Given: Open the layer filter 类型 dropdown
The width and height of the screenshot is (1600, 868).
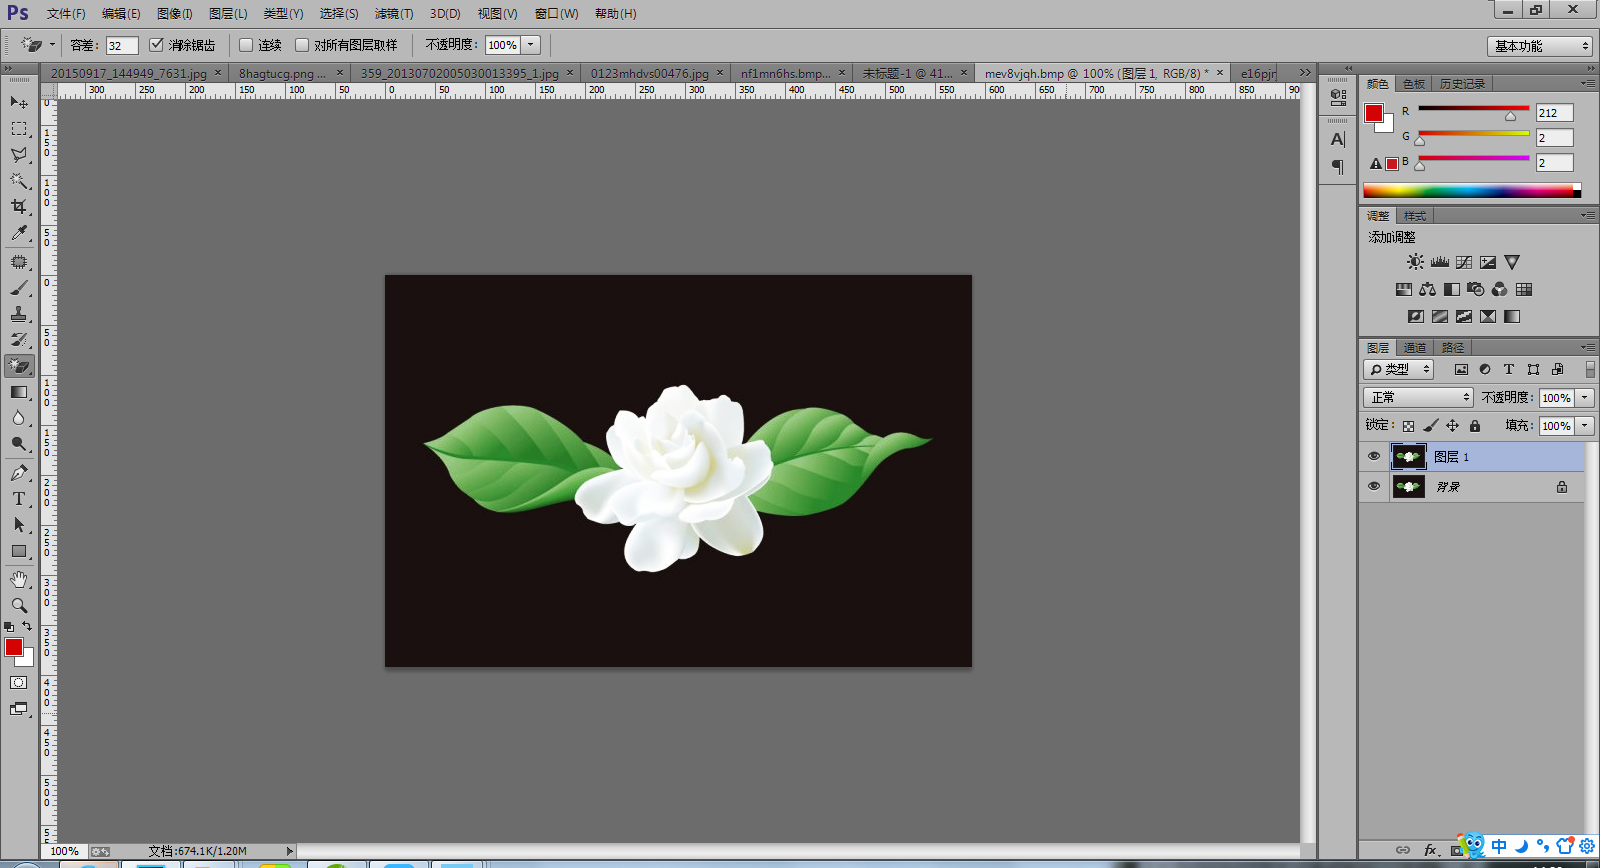Looking at the screenshot, I should (x=1398, y=370).
